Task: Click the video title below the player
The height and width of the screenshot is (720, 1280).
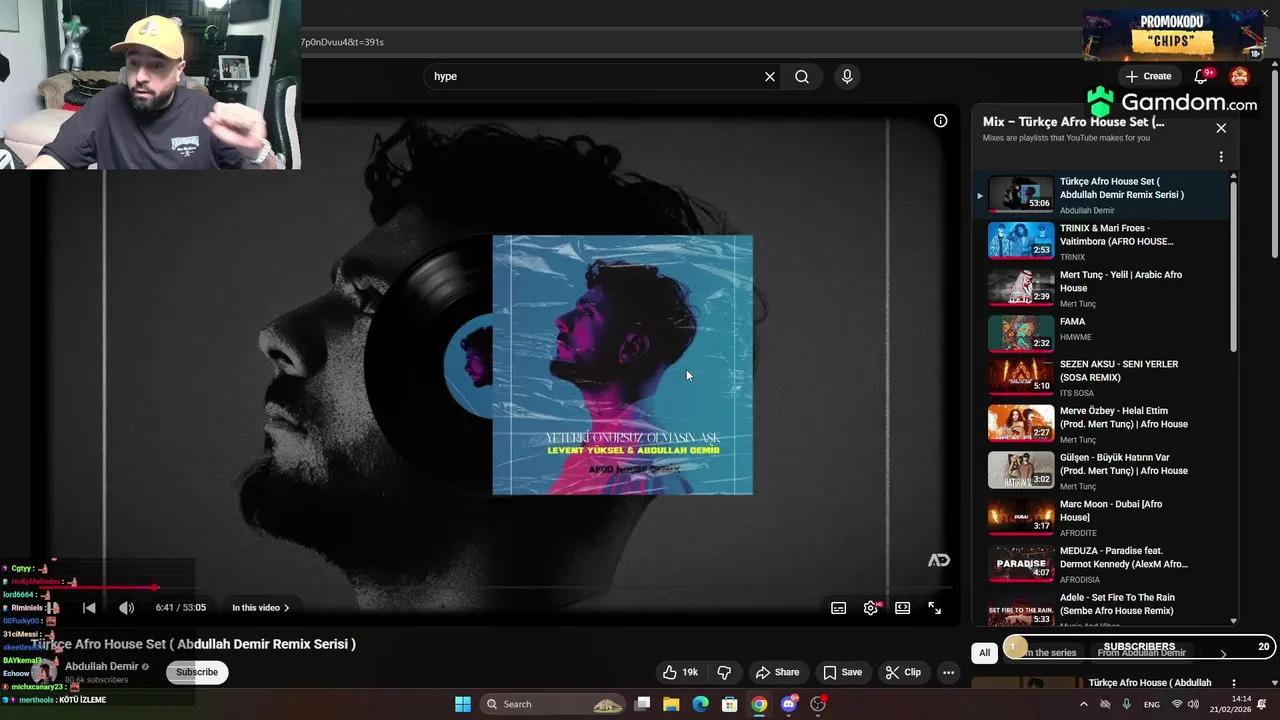Action: (193, 644)
